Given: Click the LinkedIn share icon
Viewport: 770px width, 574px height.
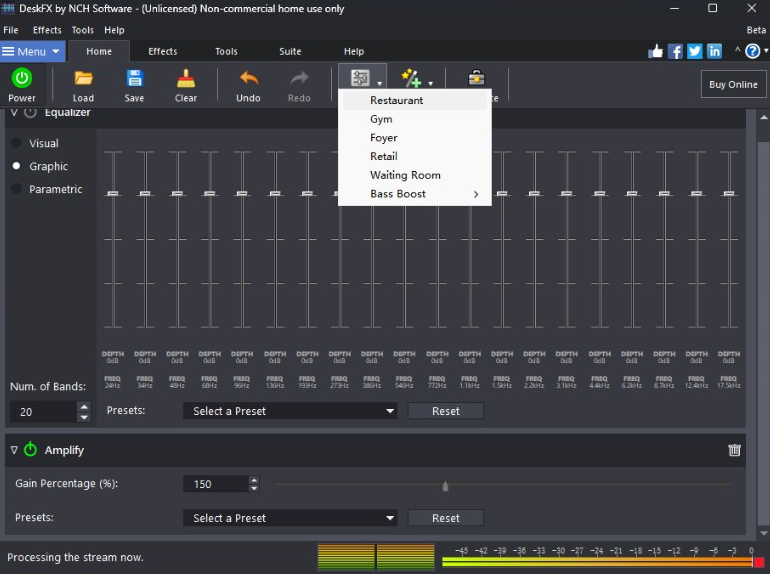Looking at the screenshot, I should pyautogui.click(x=714, y=51).
